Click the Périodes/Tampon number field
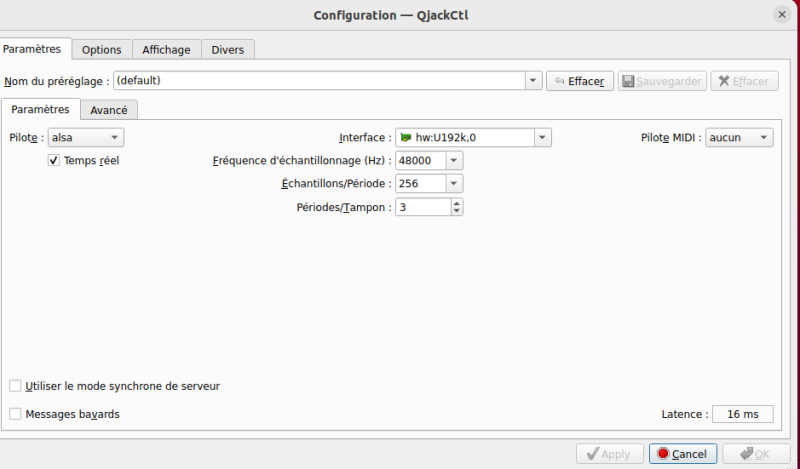 [x=423, y=207]
